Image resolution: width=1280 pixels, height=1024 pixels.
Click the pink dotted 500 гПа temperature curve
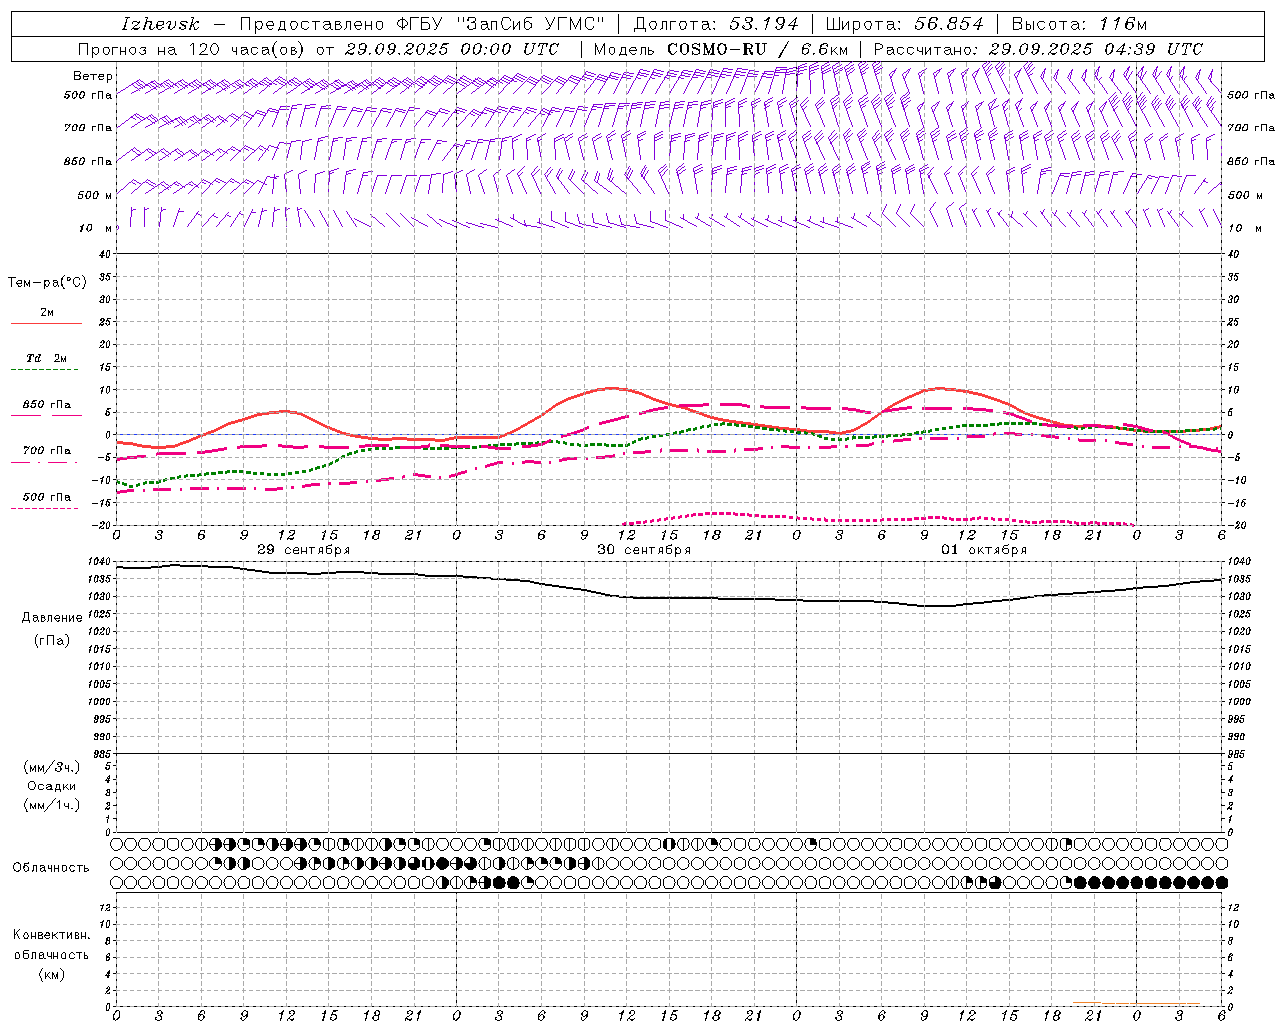click(x=878, y=519)
